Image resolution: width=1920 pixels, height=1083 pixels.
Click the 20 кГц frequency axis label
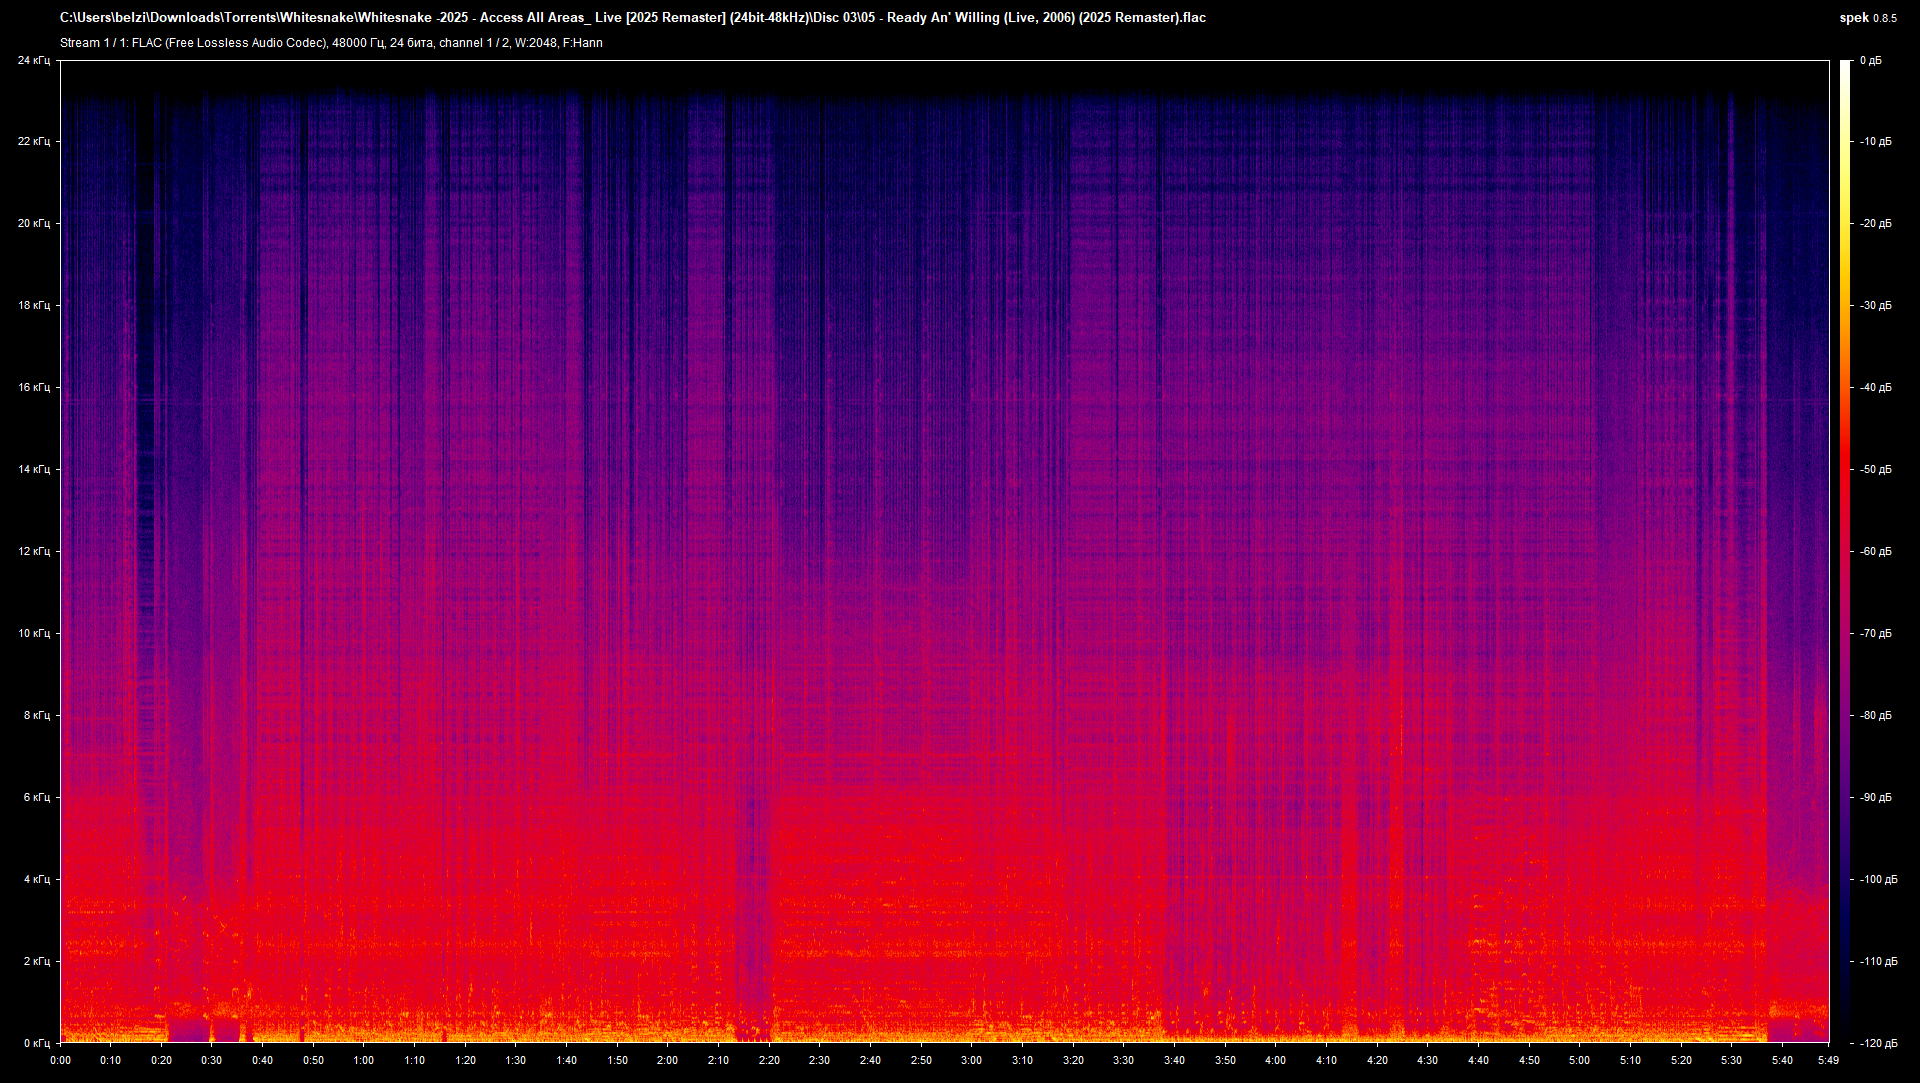click(x=33, y=223)
